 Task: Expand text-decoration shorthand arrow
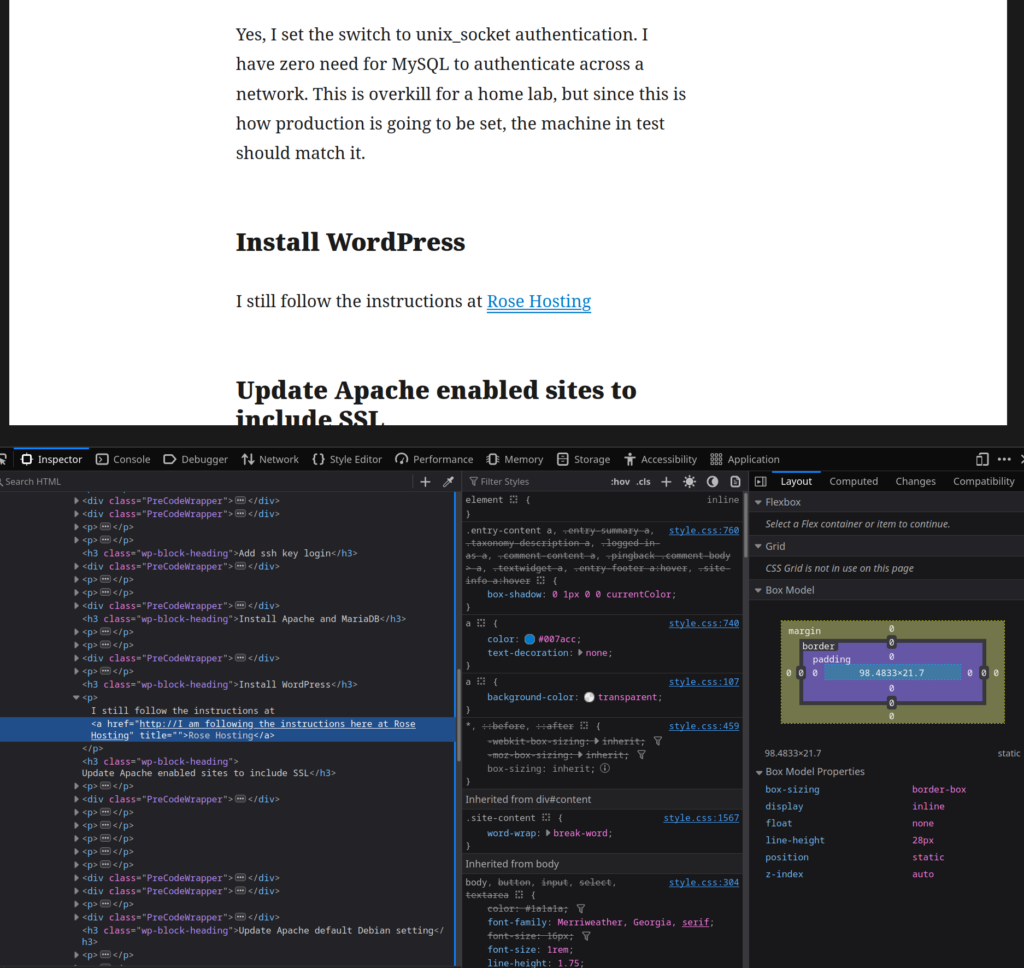coord(581,653)
